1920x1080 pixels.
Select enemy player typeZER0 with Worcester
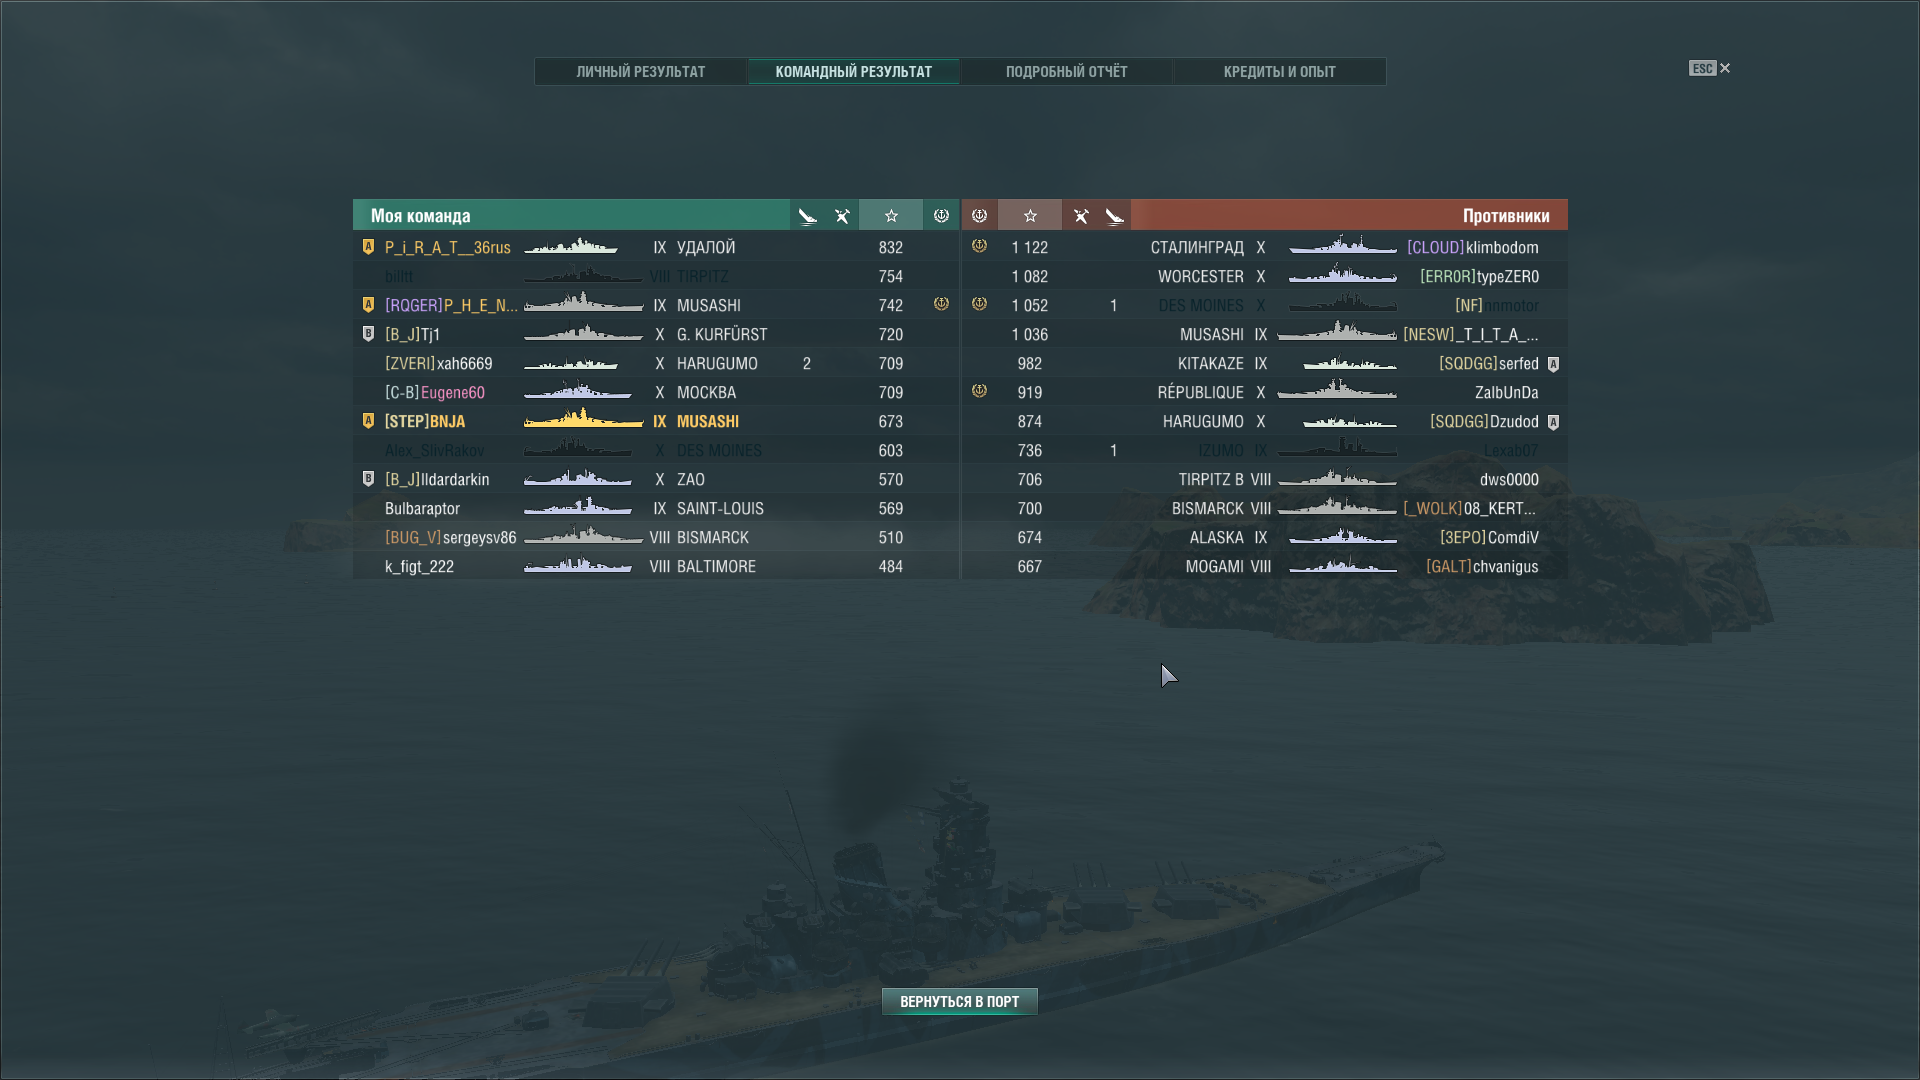[x=1264, y=276]
